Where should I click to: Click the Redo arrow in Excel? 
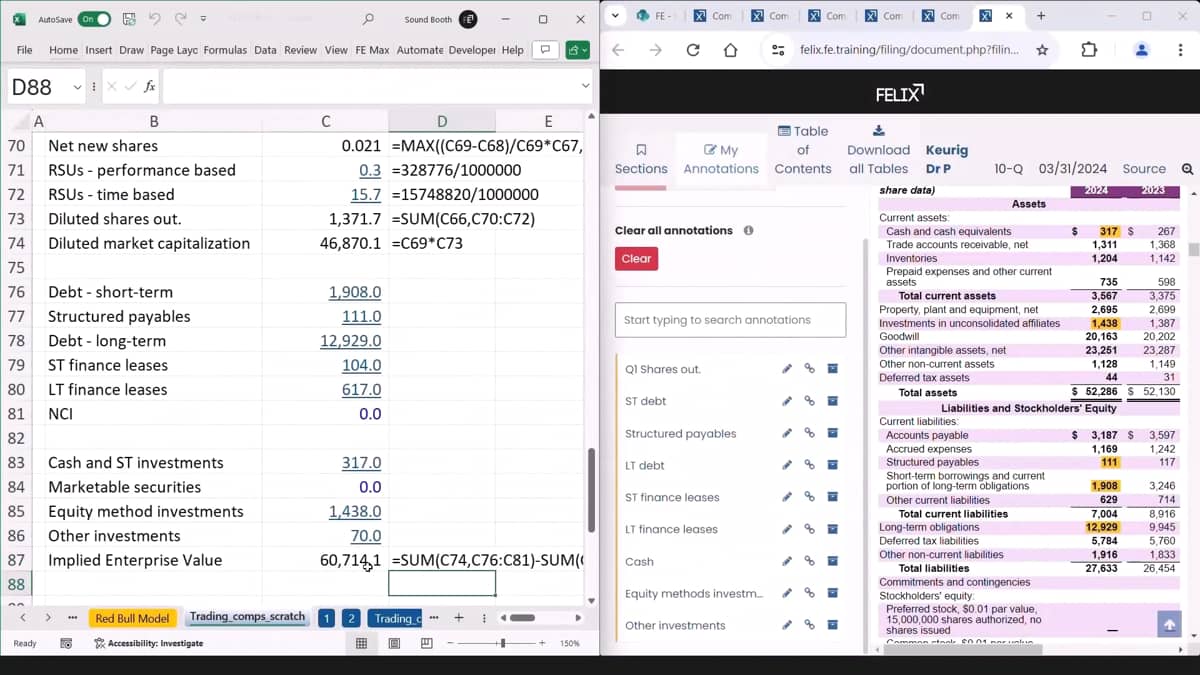(180, 19)
